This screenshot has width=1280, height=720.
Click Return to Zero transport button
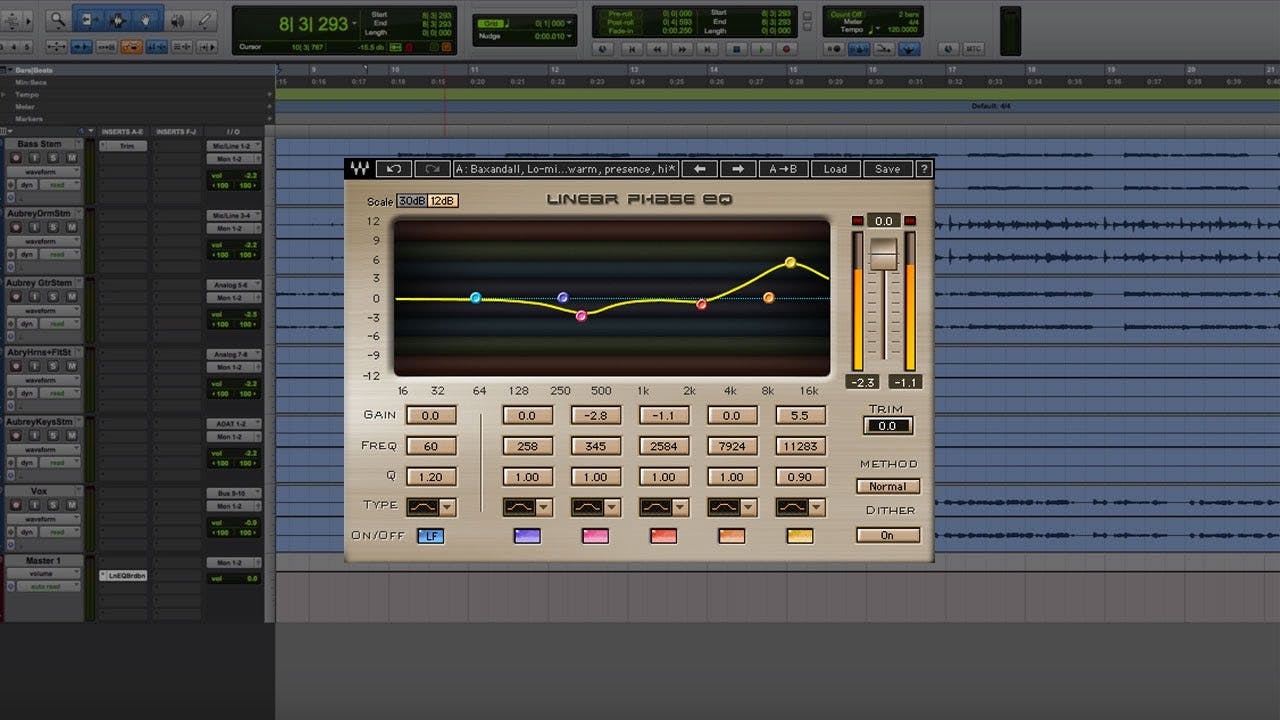pos(631,48)
